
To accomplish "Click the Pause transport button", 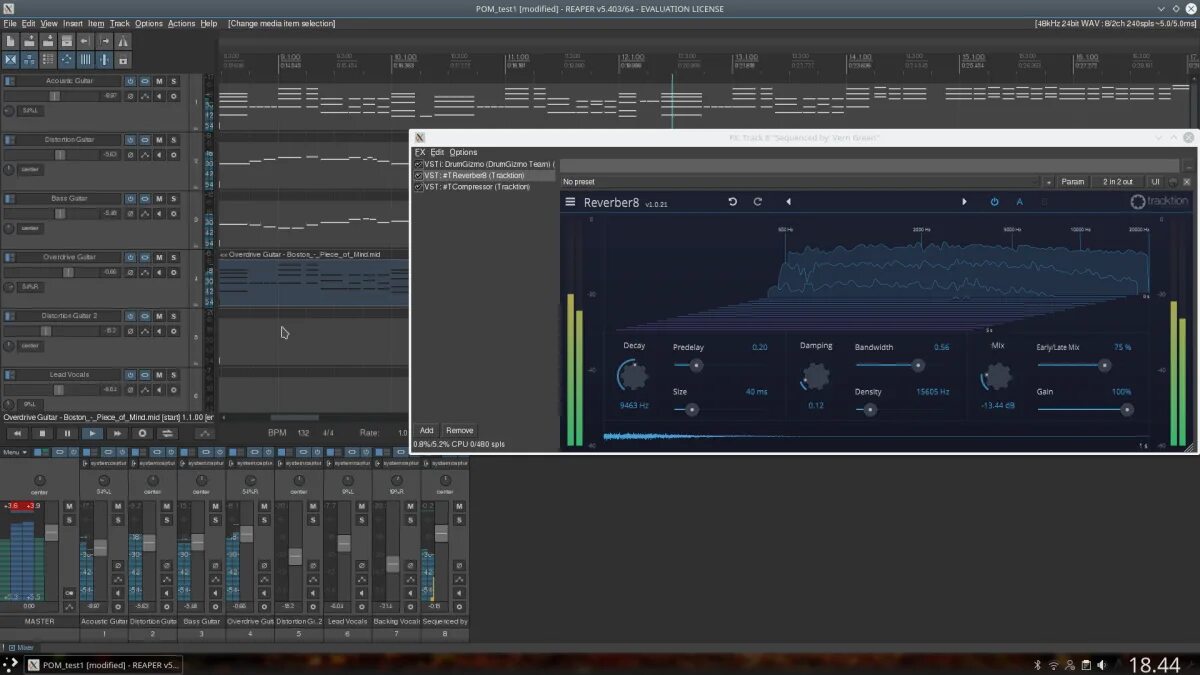I will coord(67,433).
